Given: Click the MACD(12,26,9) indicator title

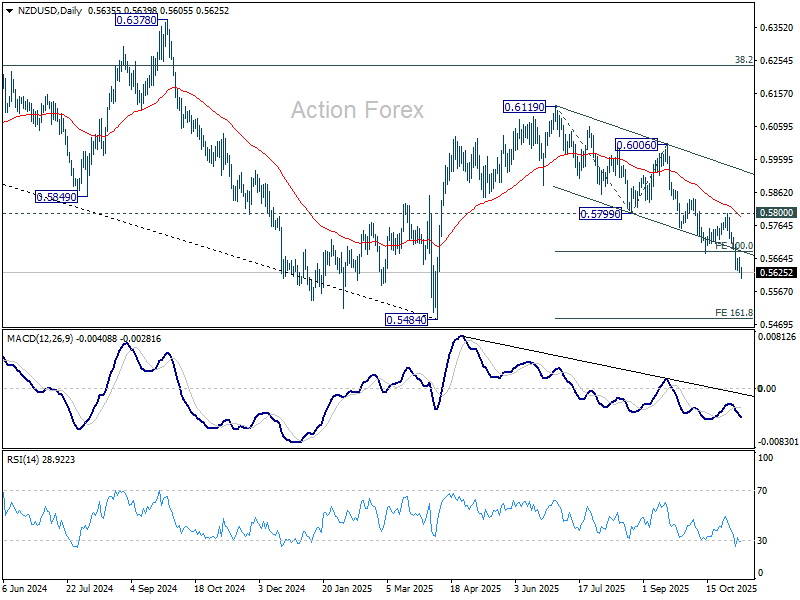Looking at the screenshot, I should click(x=40, y=339).
